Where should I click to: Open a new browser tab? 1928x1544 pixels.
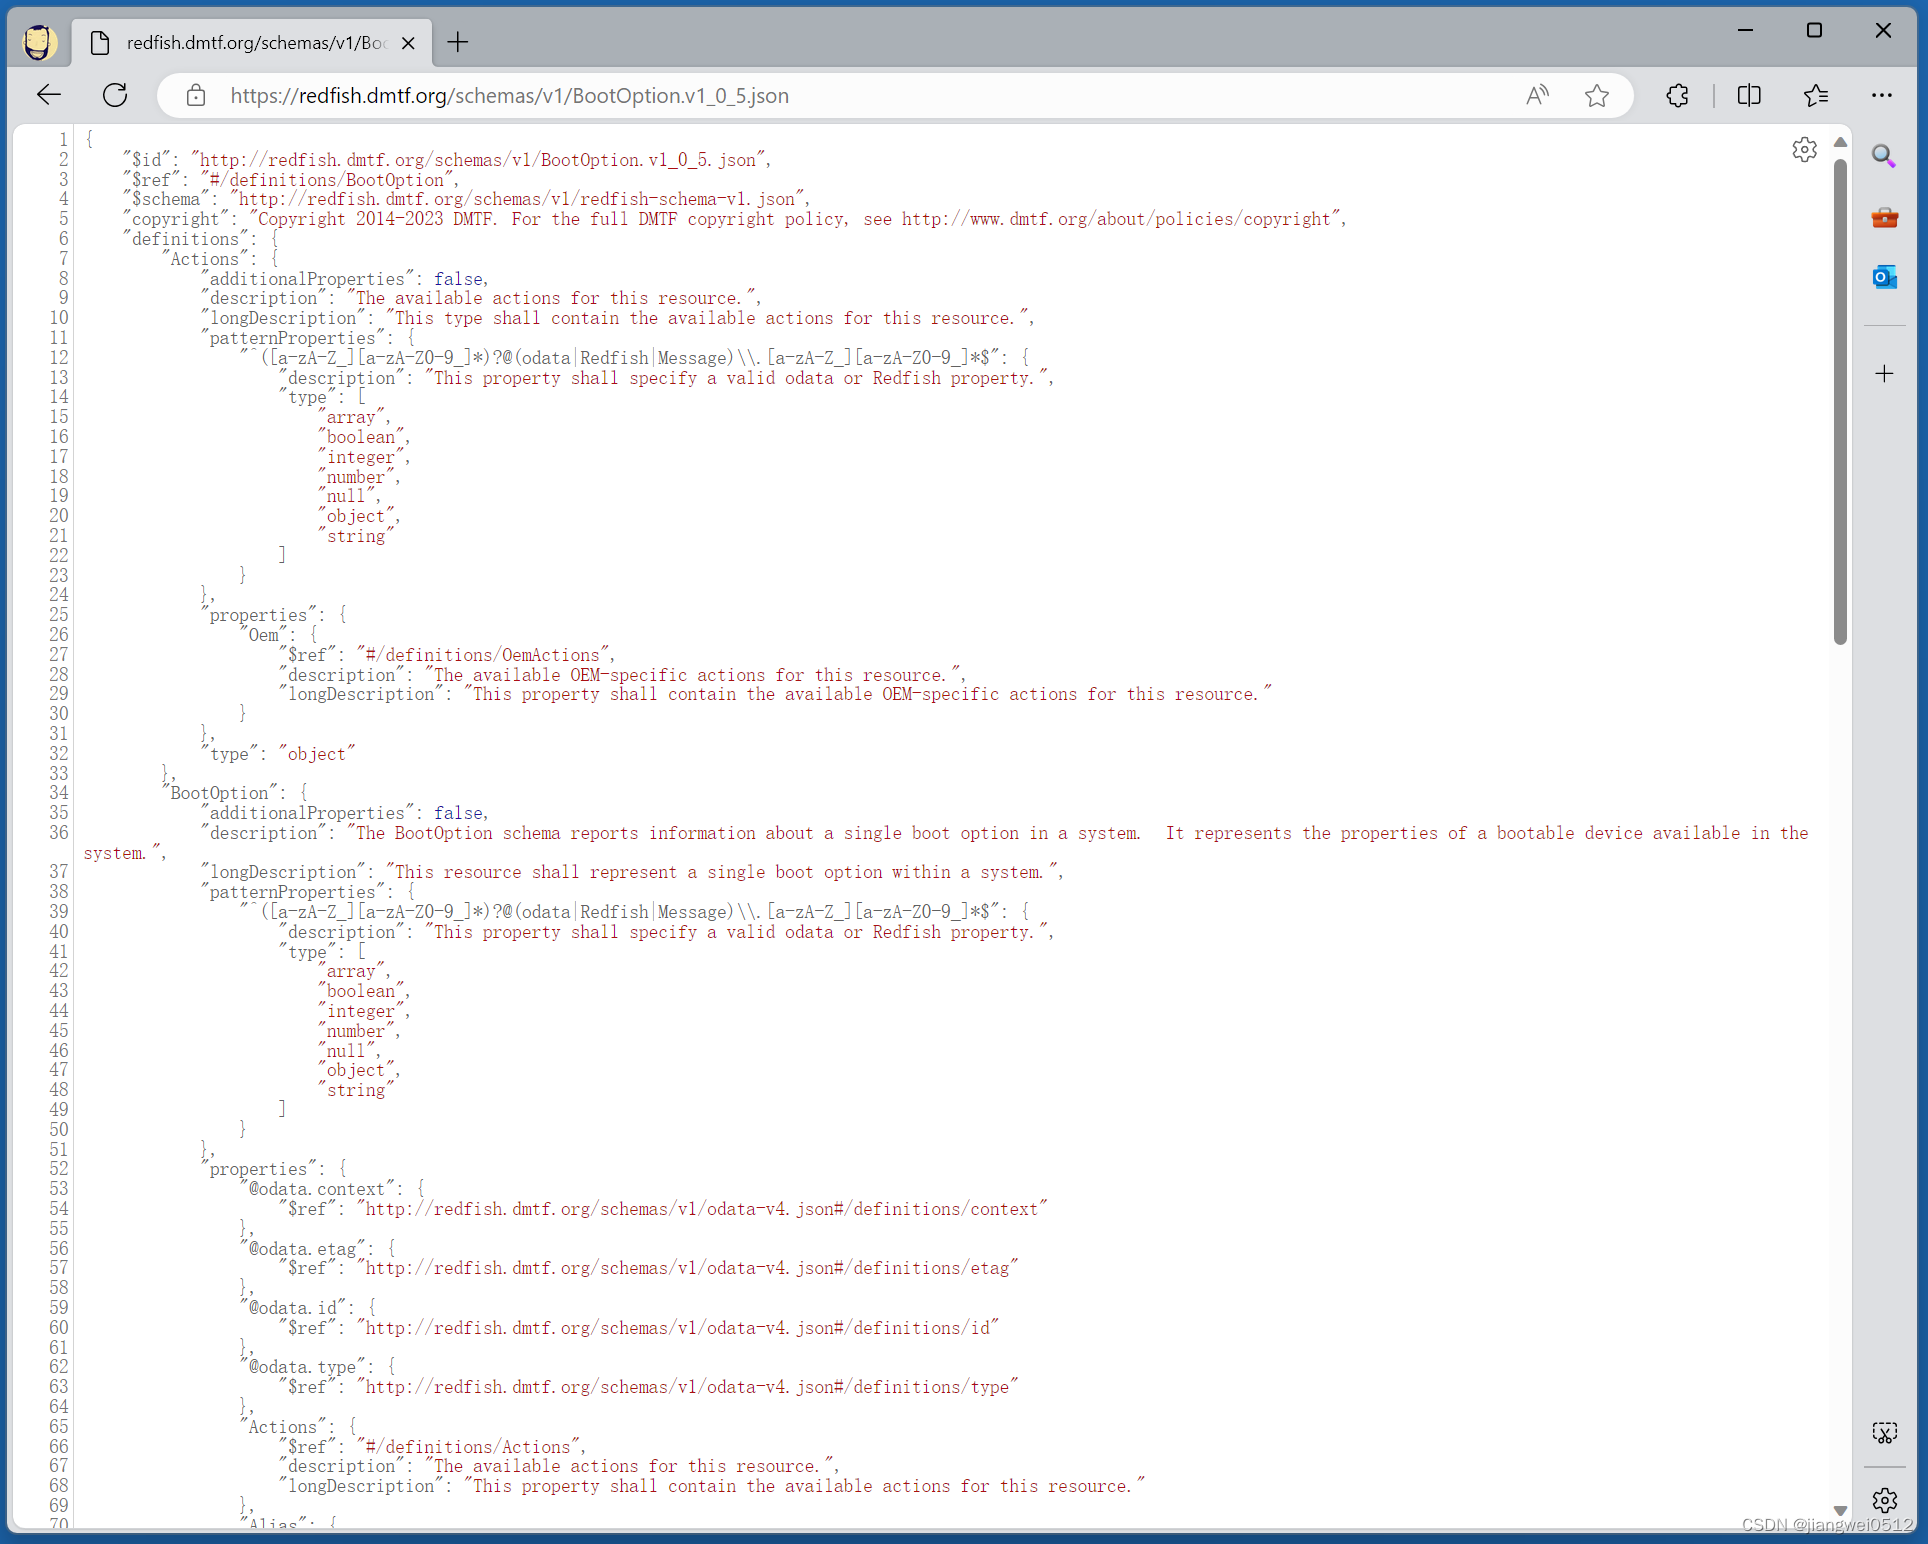pos(458,42)
